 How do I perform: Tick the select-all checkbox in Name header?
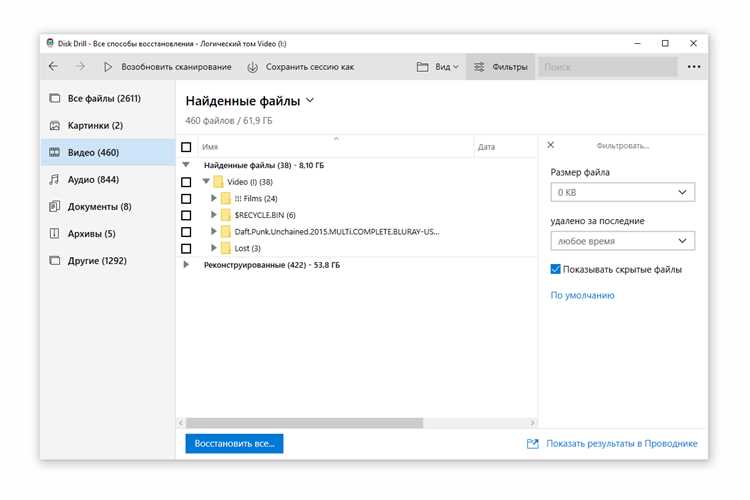pyautogui.click(x=186, y=147)
